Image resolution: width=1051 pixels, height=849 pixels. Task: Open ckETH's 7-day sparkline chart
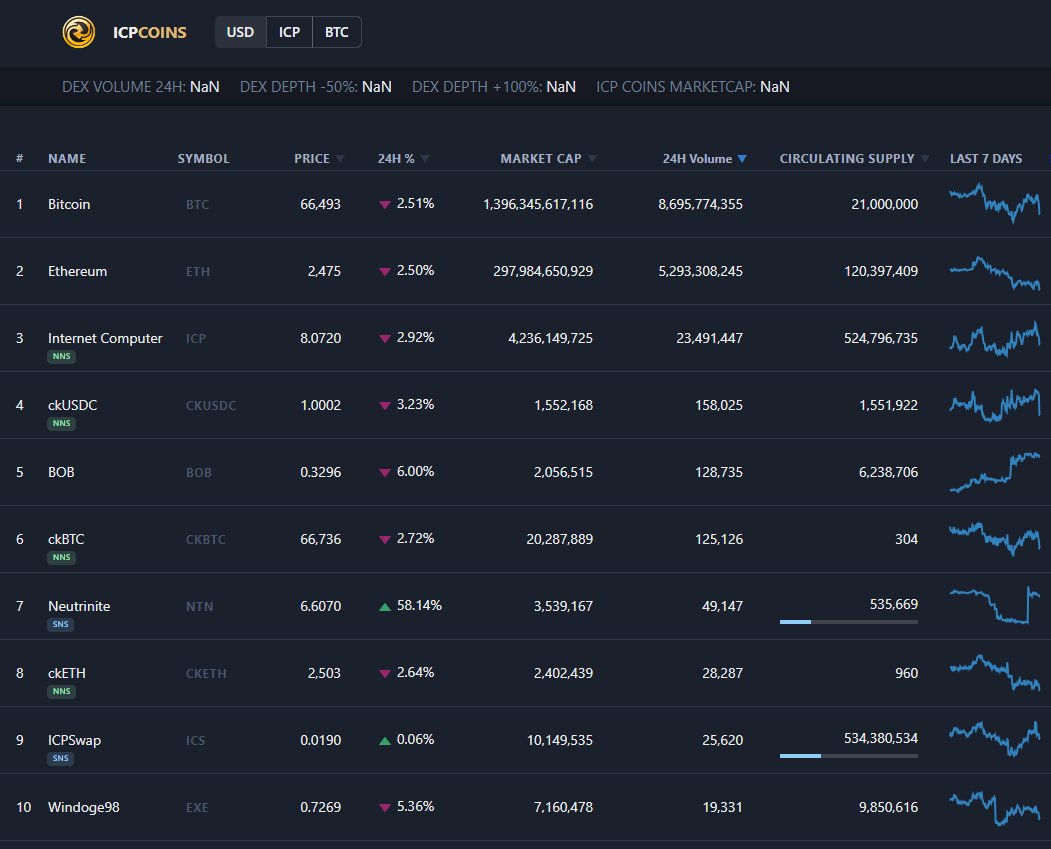pyautogui.click(x=995, y=673)
